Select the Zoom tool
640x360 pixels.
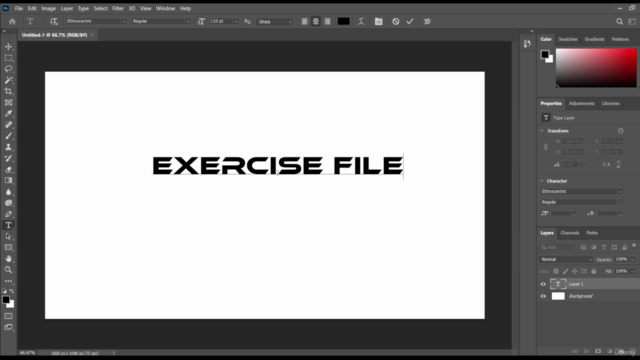click(x=9, y=269)
